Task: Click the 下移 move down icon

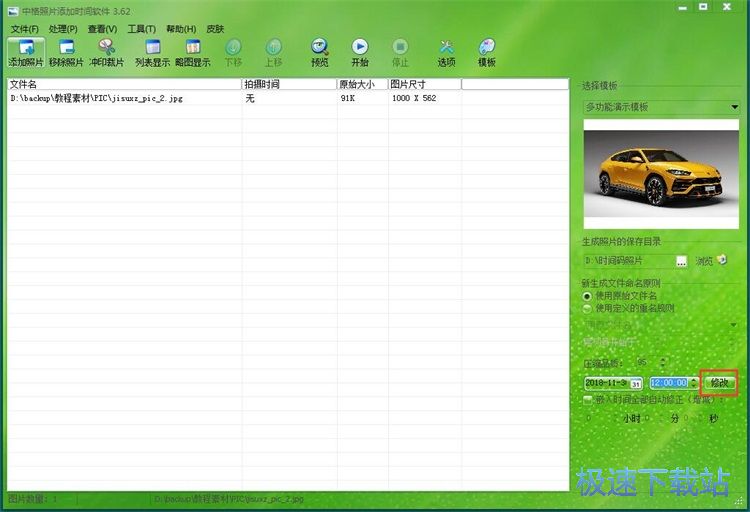Action: tap(233, 52)
